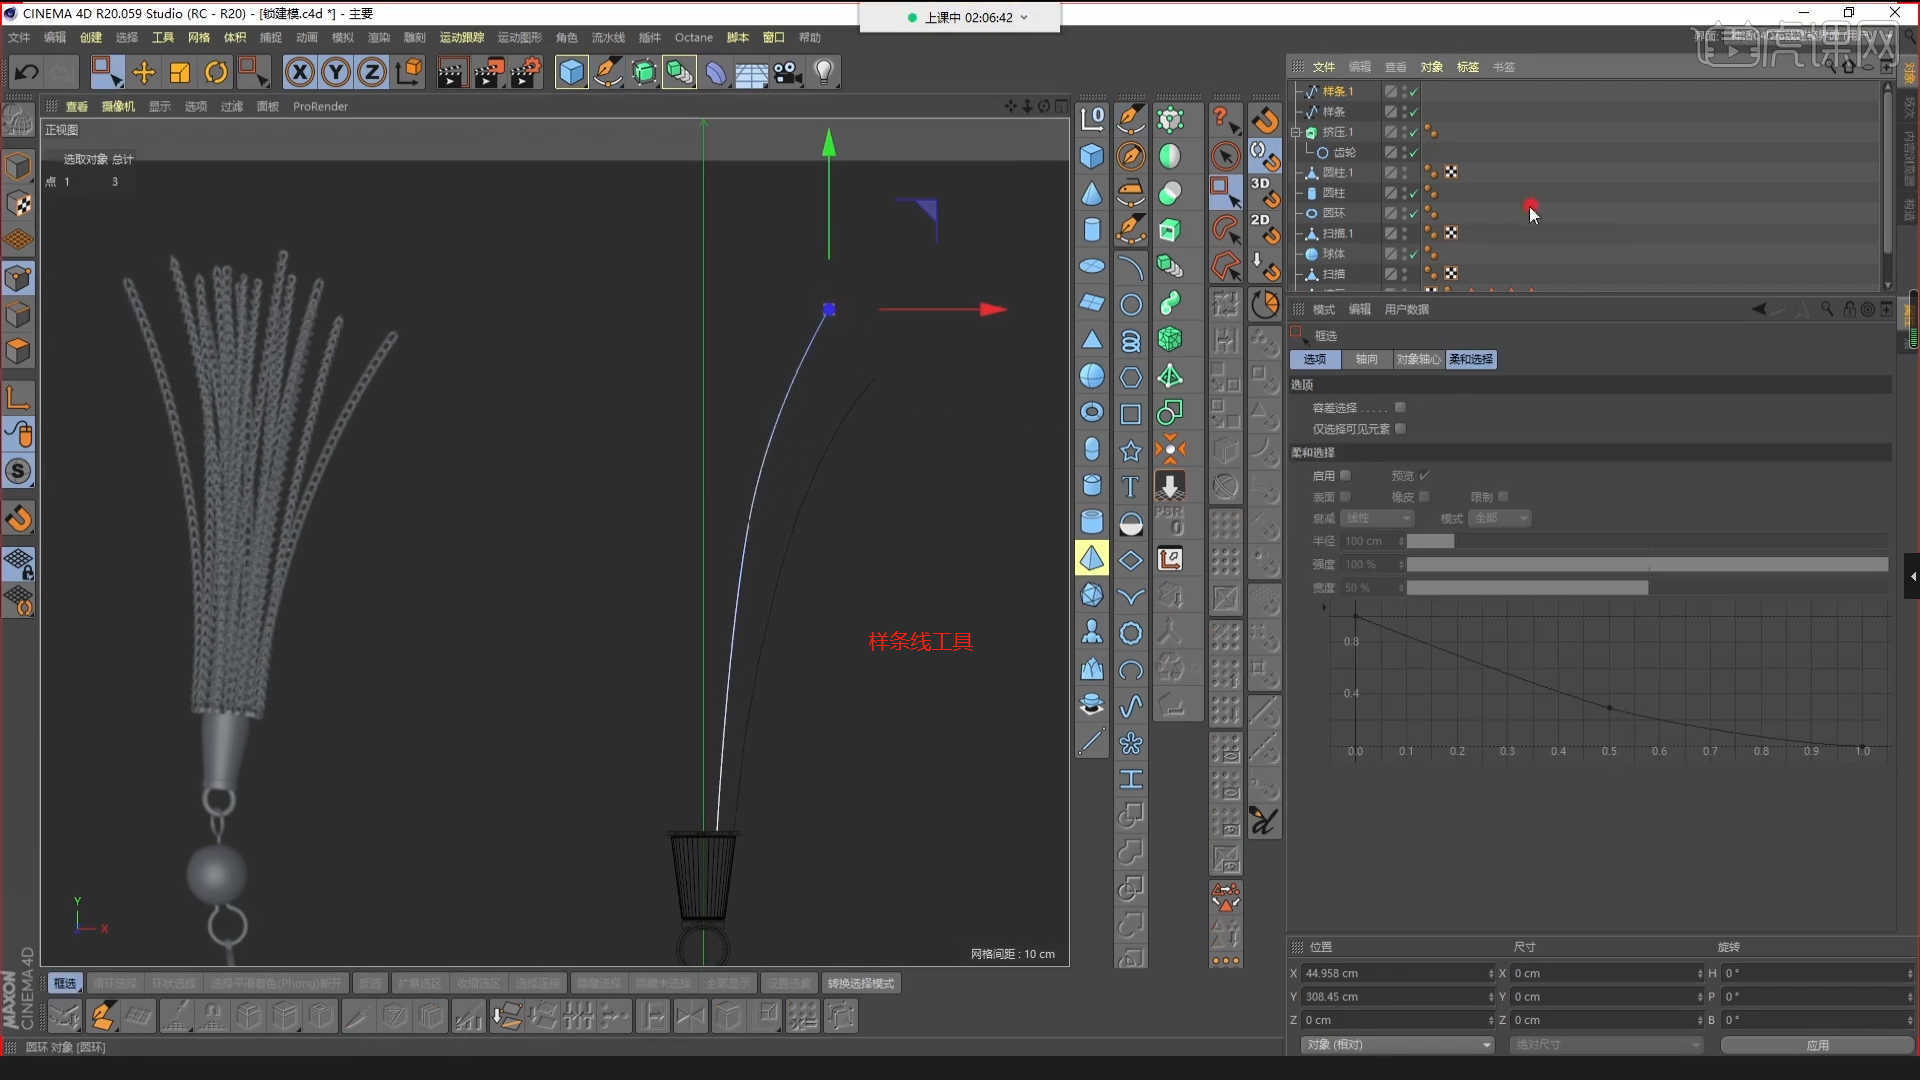Open the 窗口 (Window) menu

(774, 37)
